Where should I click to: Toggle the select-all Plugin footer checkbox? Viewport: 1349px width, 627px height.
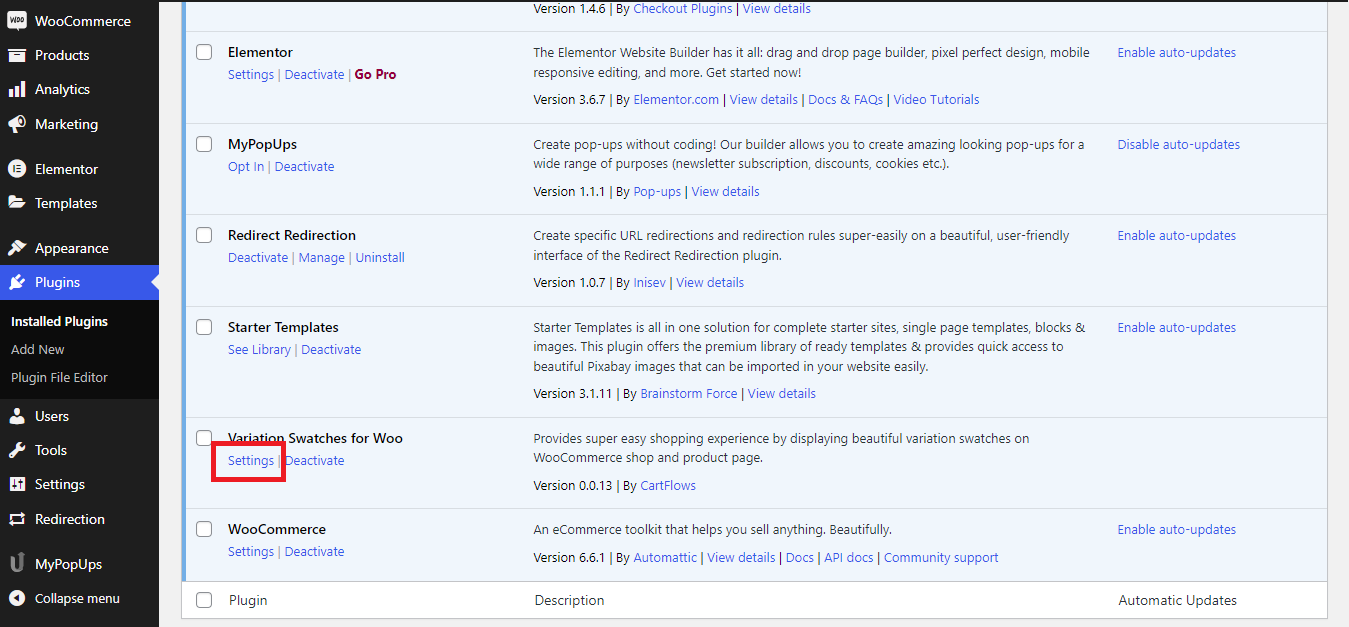[x=204, y=600]
